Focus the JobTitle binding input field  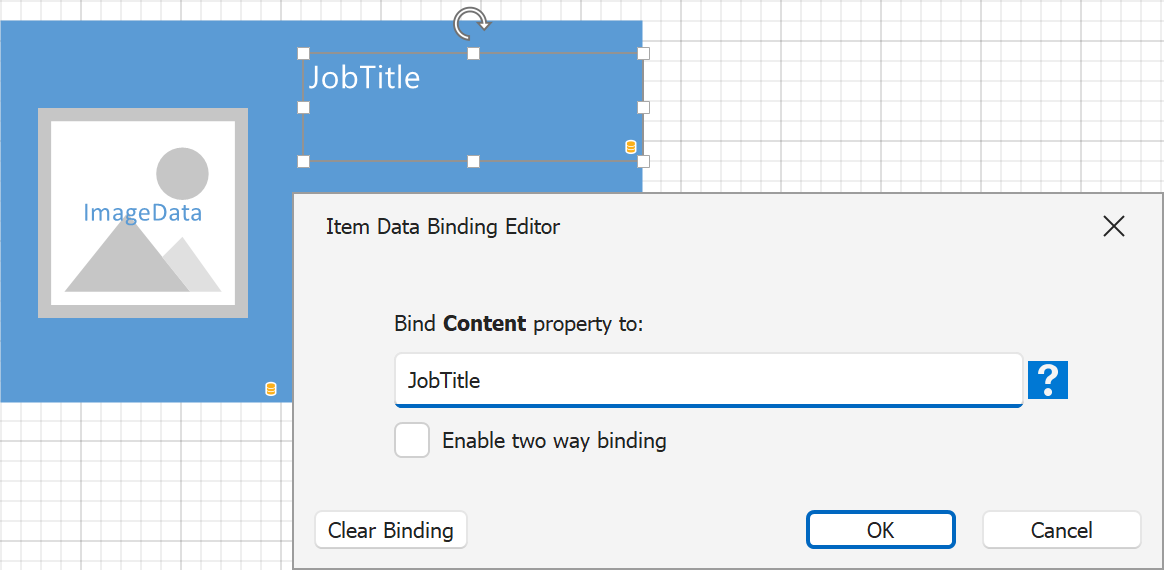(708, 380)
